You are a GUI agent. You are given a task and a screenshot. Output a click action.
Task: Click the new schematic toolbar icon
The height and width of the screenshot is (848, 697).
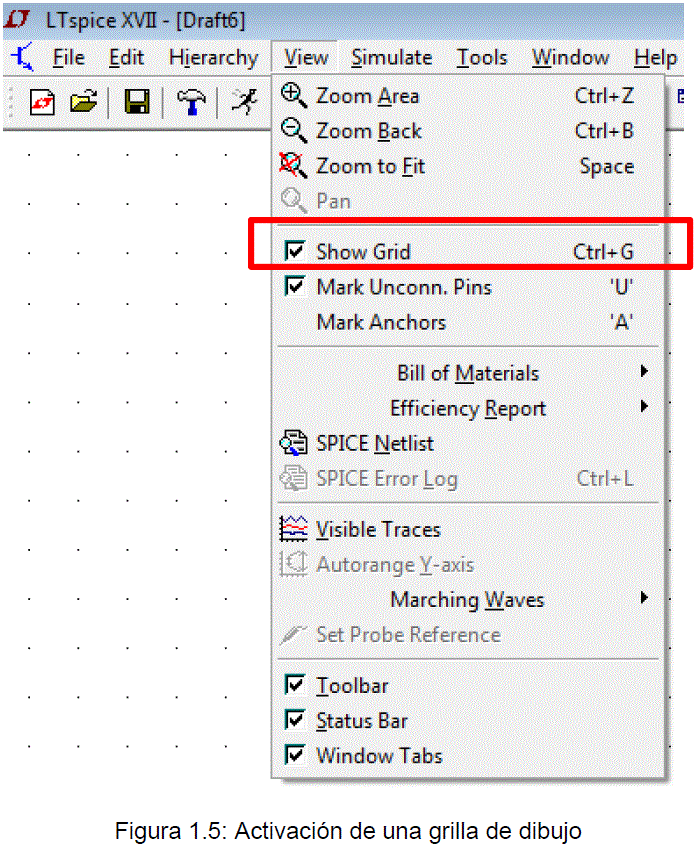pos(42,102)
